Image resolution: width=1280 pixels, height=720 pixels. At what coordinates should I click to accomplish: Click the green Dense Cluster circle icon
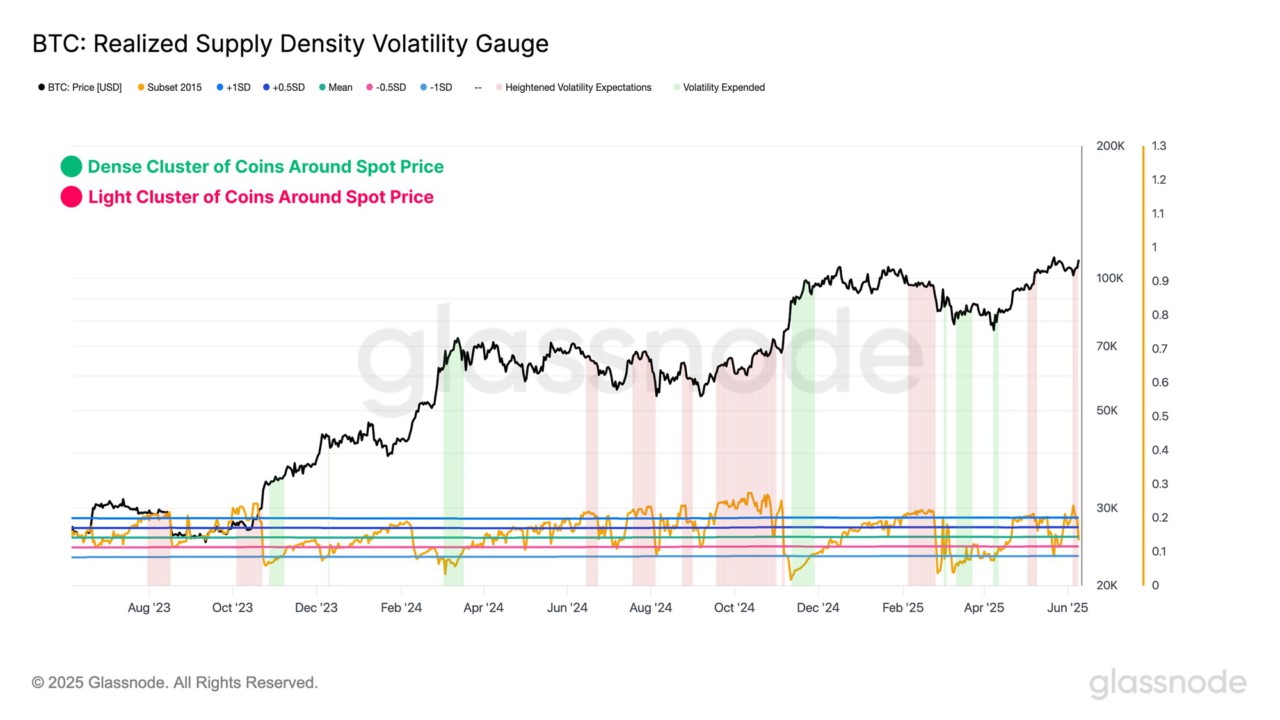(x=71, y=167)
